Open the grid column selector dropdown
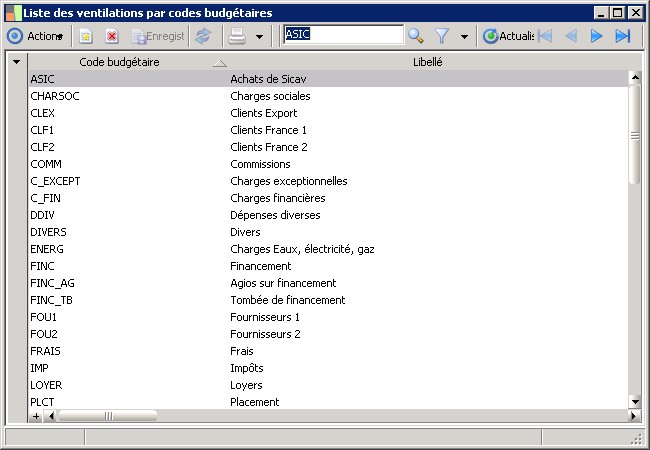This screenshot has width=650, height=450. click(15, 62)
